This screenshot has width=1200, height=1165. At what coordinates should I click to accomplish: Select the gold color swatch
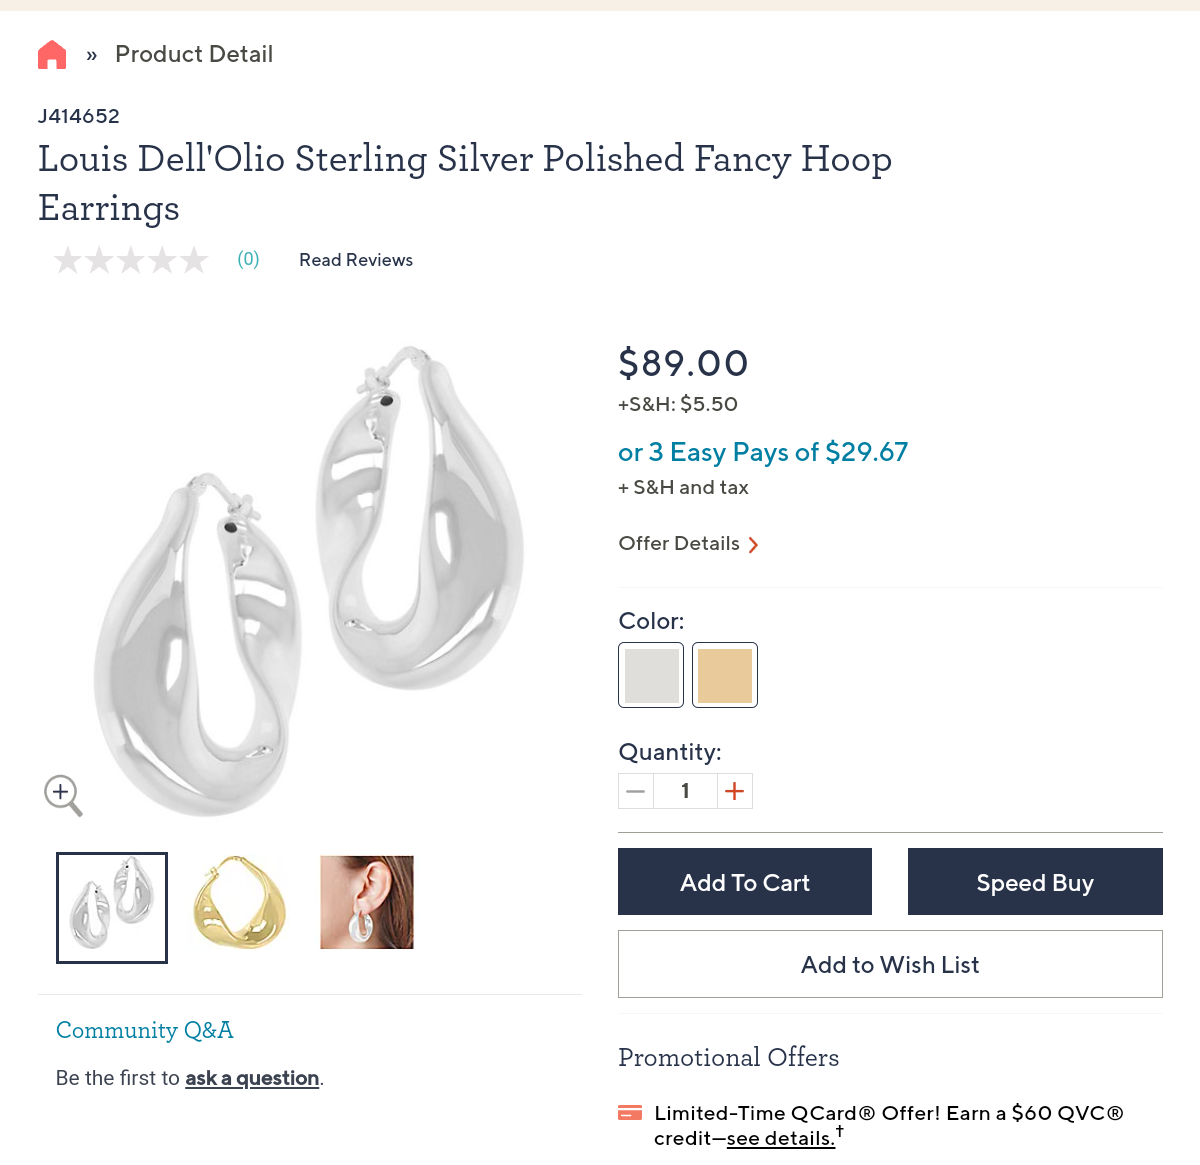pyautogui.click(x=725, y=675)
